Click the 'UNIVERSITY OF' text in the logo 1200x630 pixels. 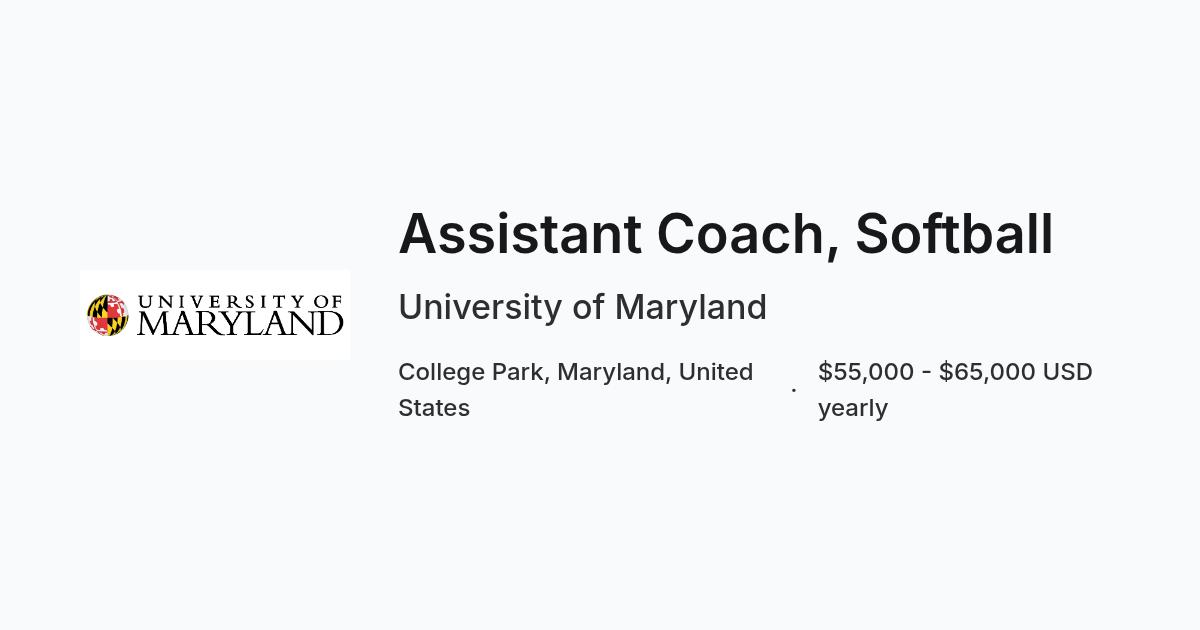click(240, 300)
